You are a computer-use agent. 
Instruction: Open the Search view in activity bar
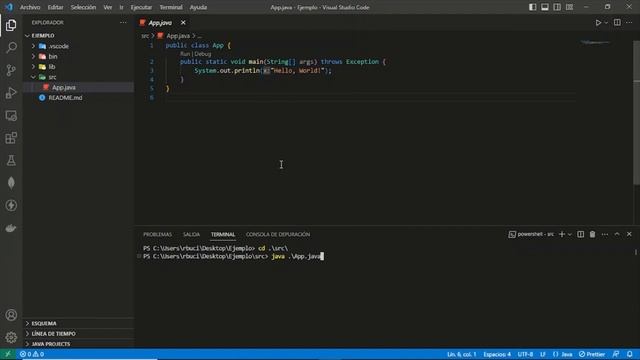click(11, 48)
